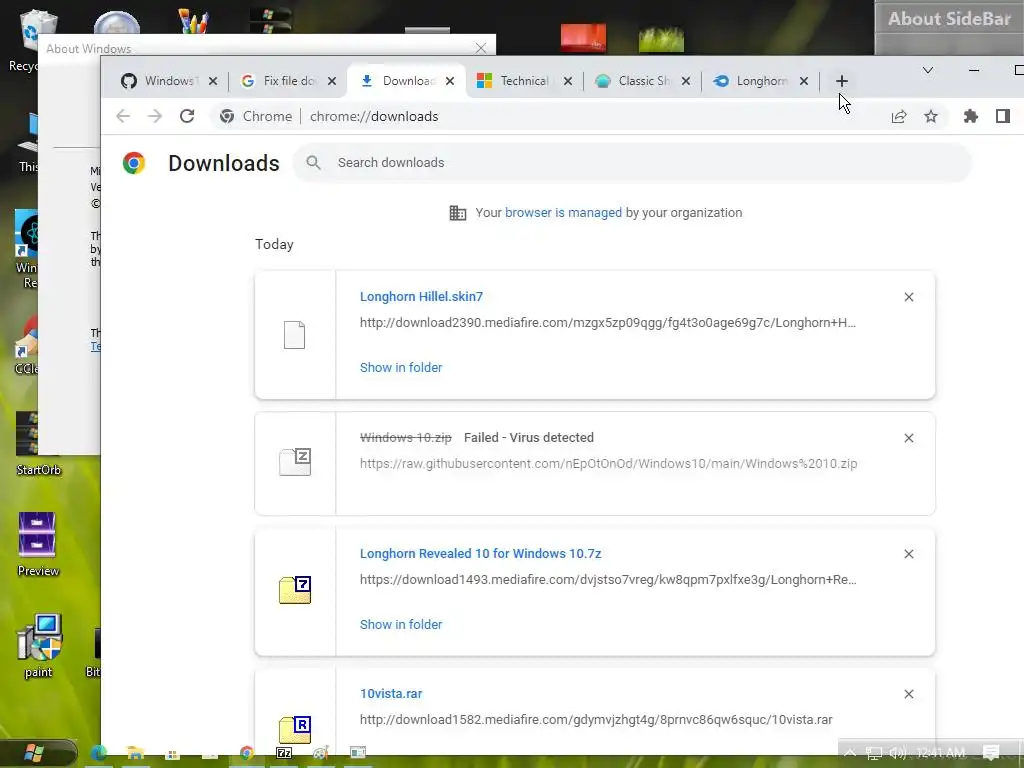
Task: Click the Search downloads field
Action: click(632, 163)
